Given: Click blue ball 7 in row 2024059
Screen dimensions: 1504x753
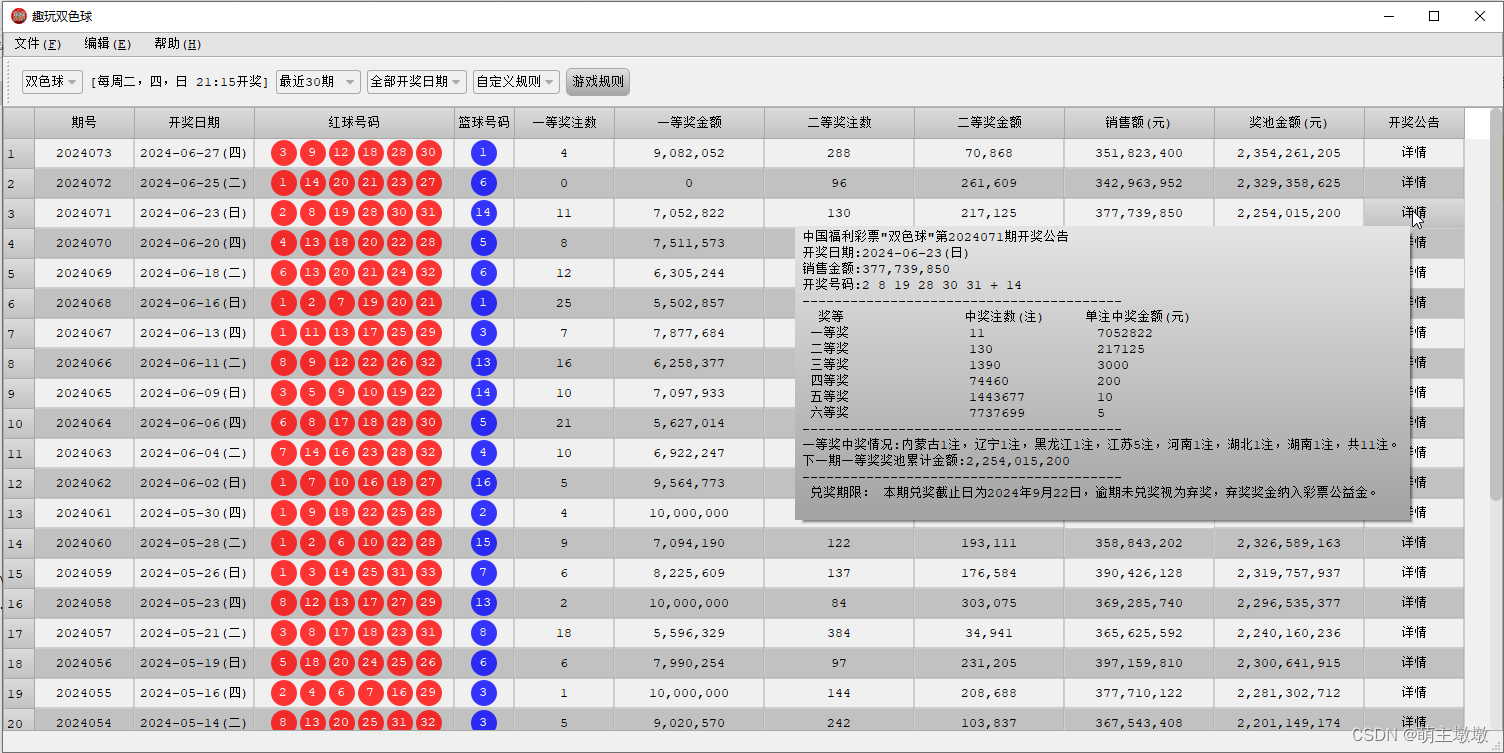Looking at the screenshot, I should (x=483, y=573).
